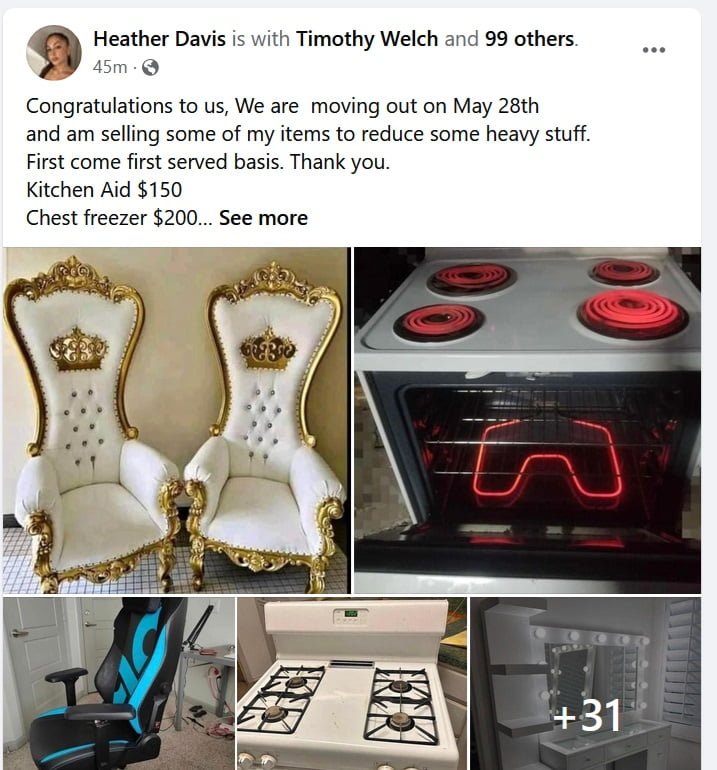Open Heather Davis profile picture
Viewport: 717px width, 770px height.
point(54,53)
